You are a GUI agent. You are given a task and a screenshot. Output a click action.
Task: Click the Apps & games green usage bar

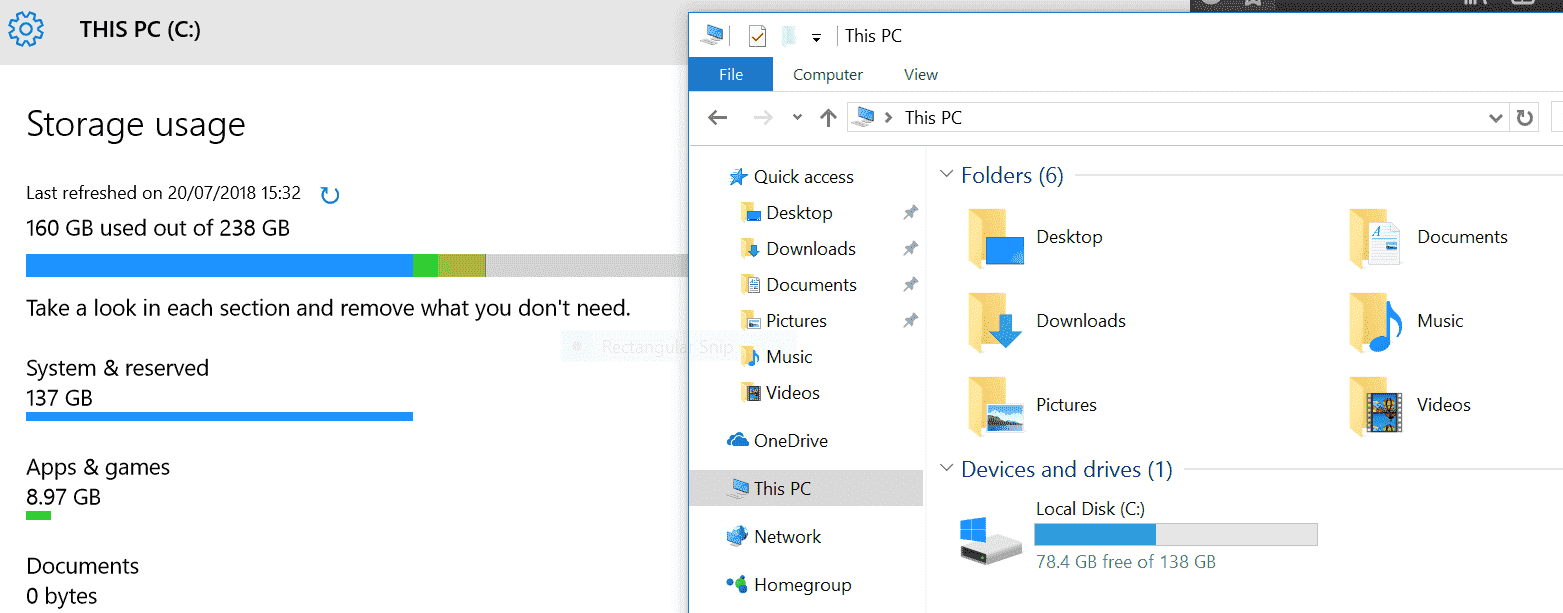[38, 515]
